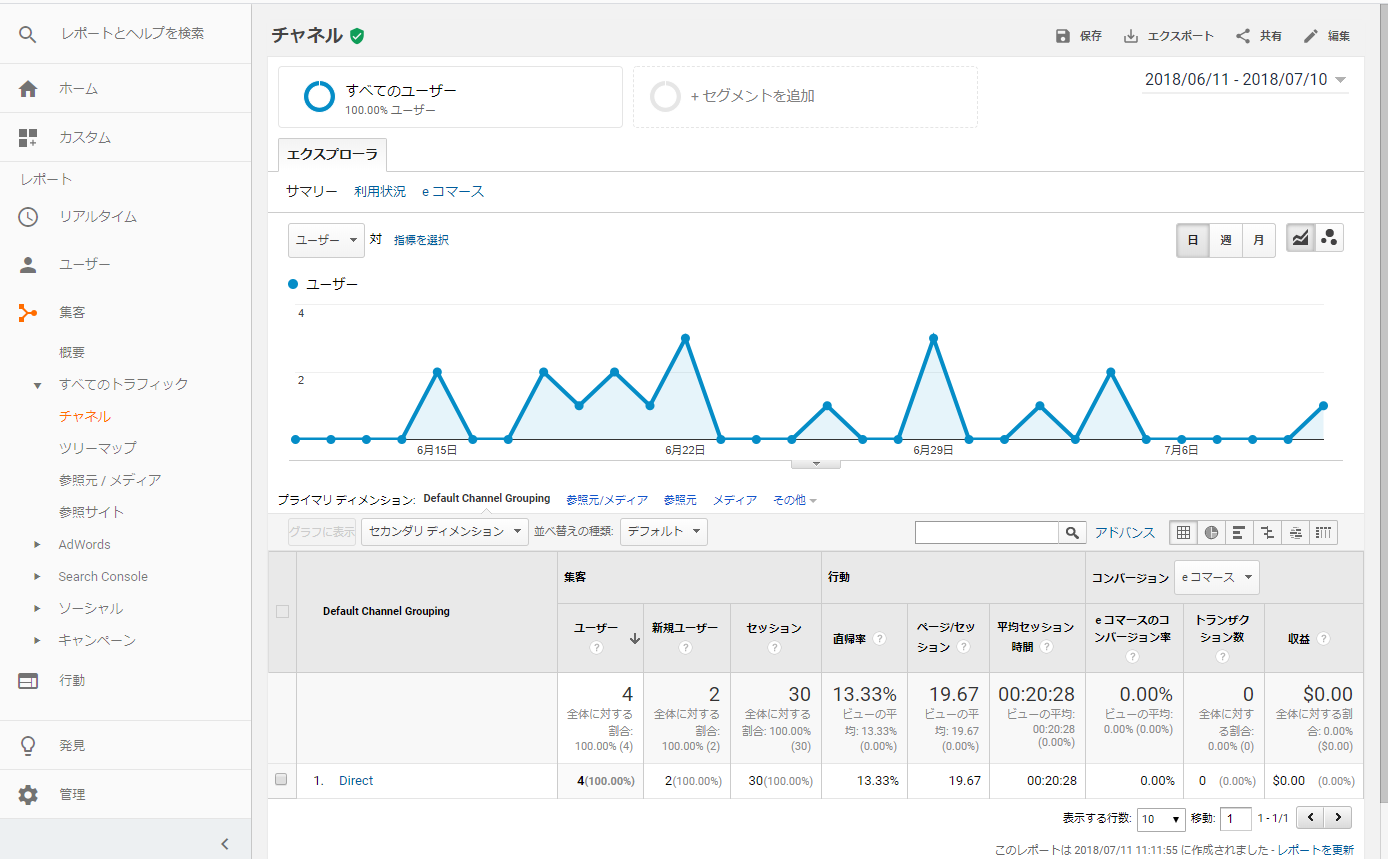Select the term cloud view icon
Viewport: 1388px width, 859px height.
[x=1296, y=533]
